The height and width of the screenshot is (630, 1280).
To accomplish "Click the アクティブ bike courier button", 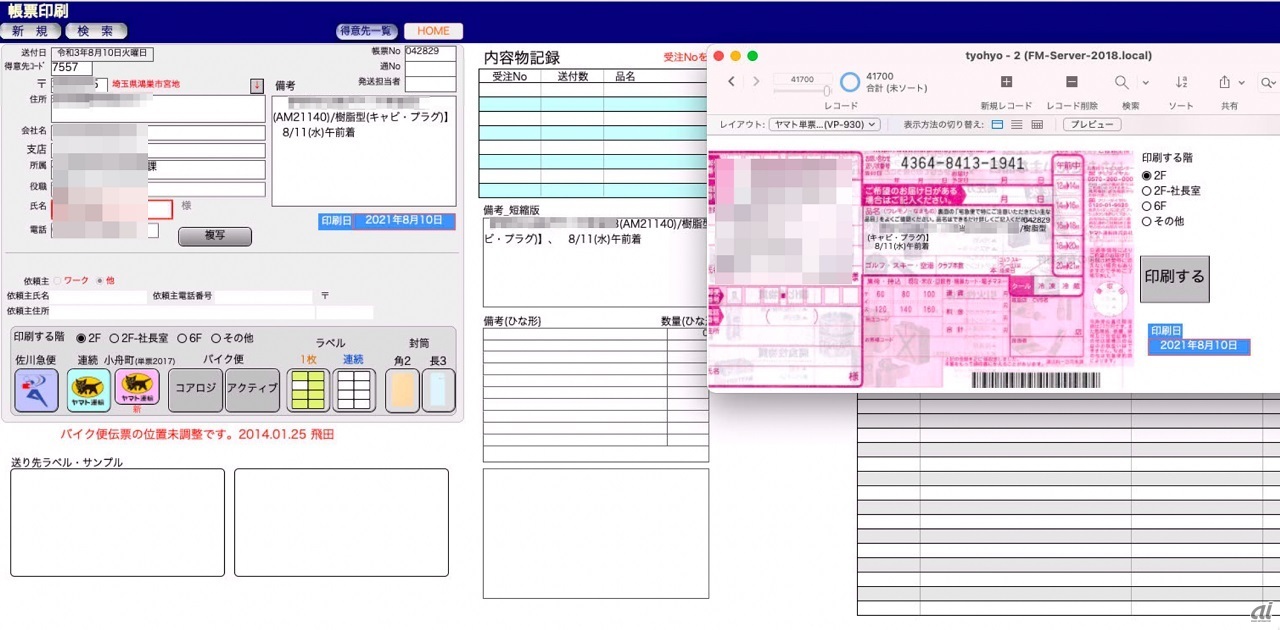I will (252, 390).
